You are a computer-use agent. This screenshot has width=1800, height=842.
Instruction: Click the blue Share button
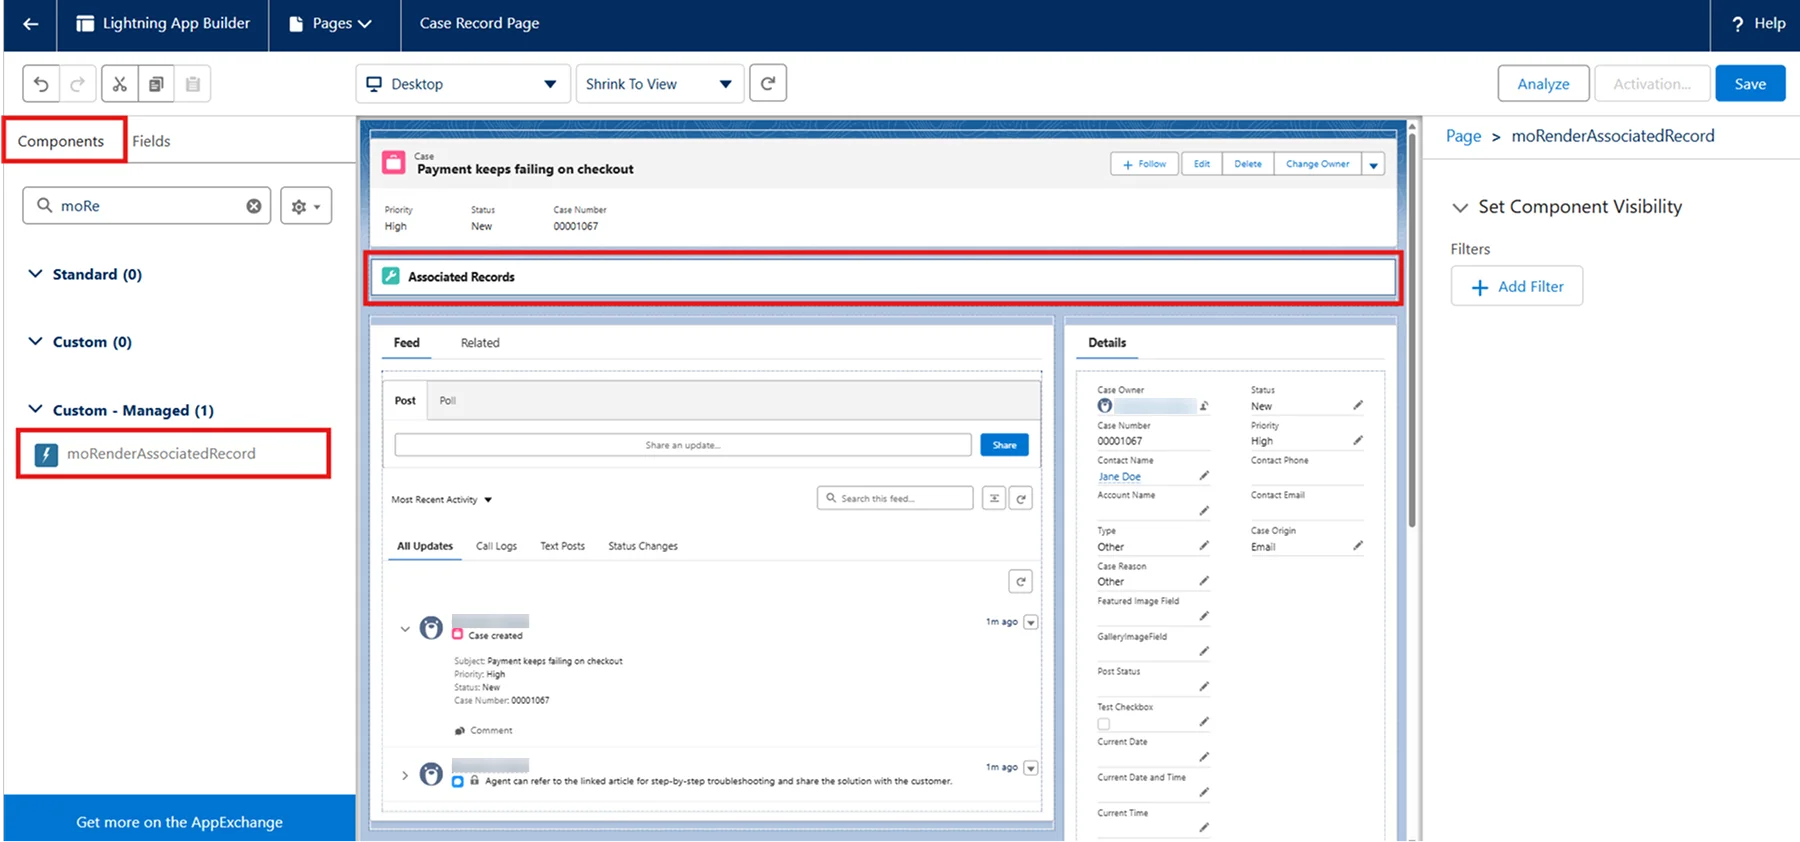click(x=1004, y=445)
